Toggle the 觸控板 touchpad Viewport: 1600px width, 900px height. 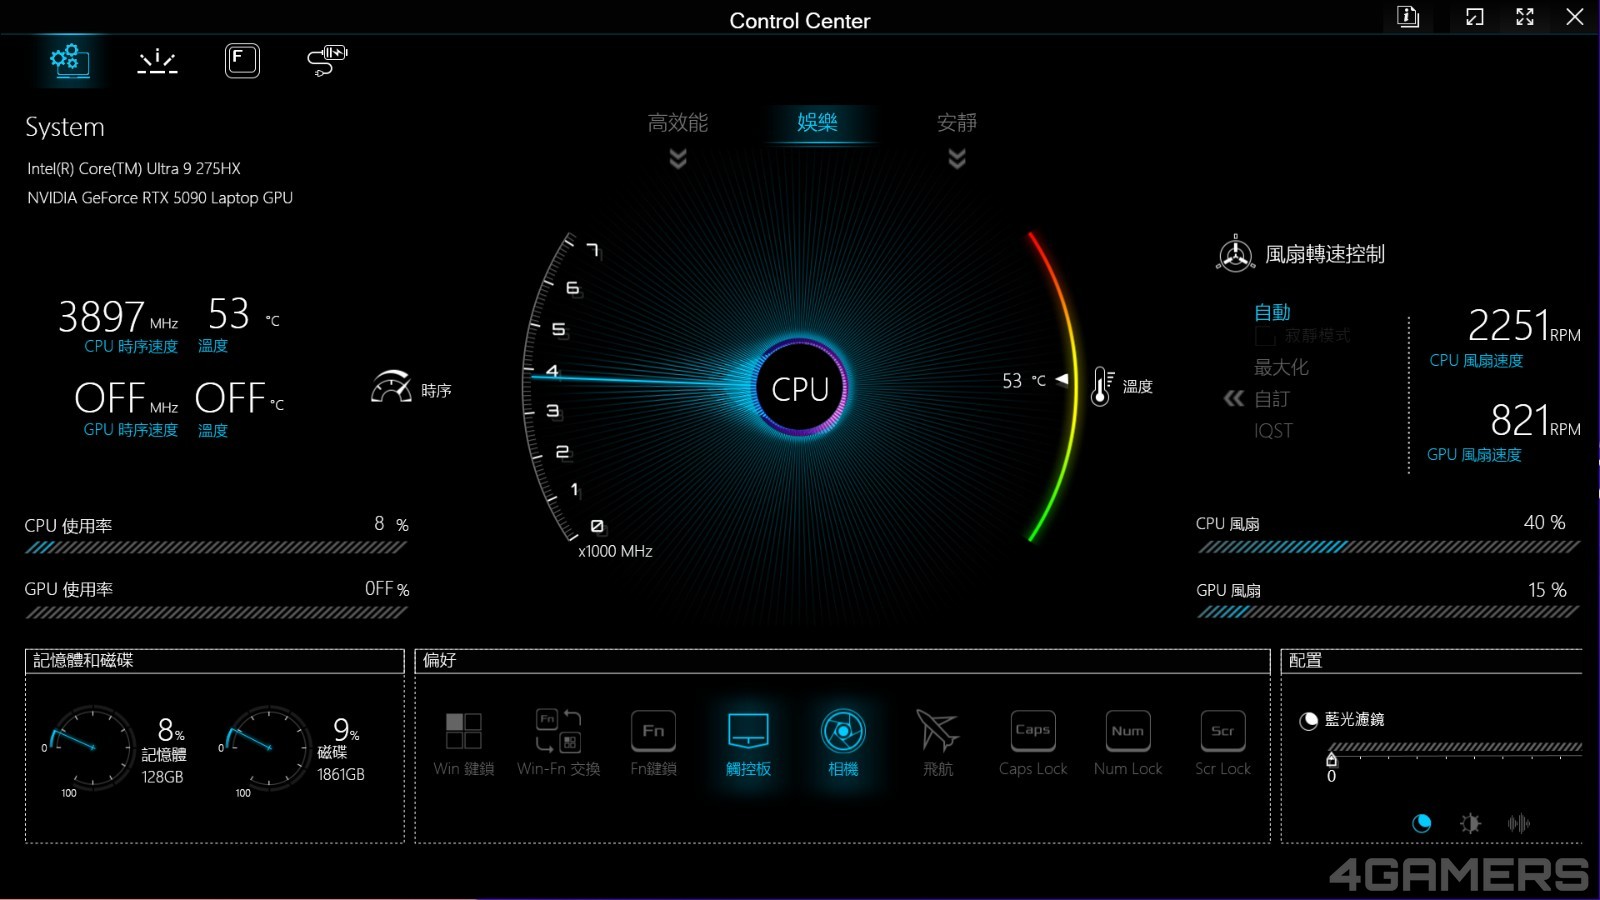[748, 743]
